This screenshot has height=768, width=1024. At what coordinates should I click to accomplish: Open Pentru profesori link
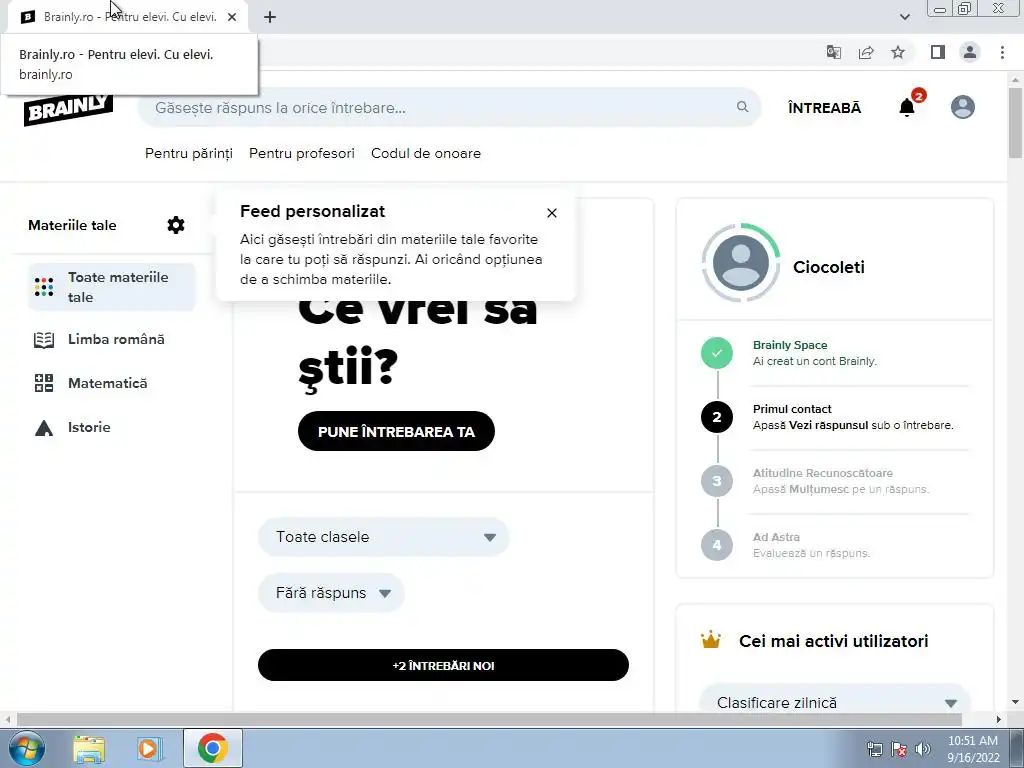(302, 153)
